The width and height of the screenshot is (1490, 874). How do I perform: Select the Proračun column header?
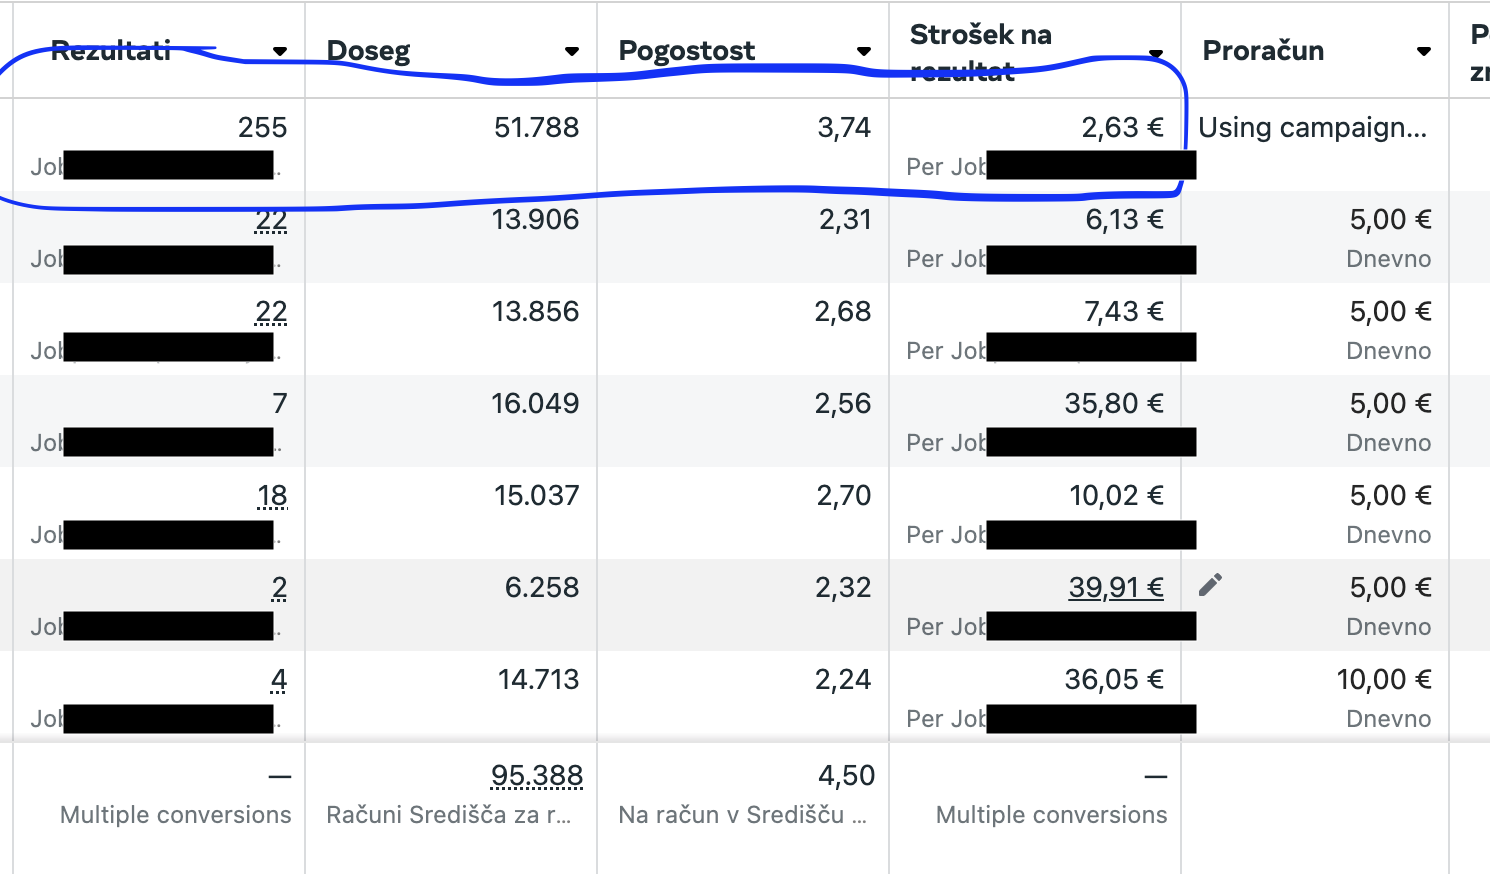tap(1263, 51)
